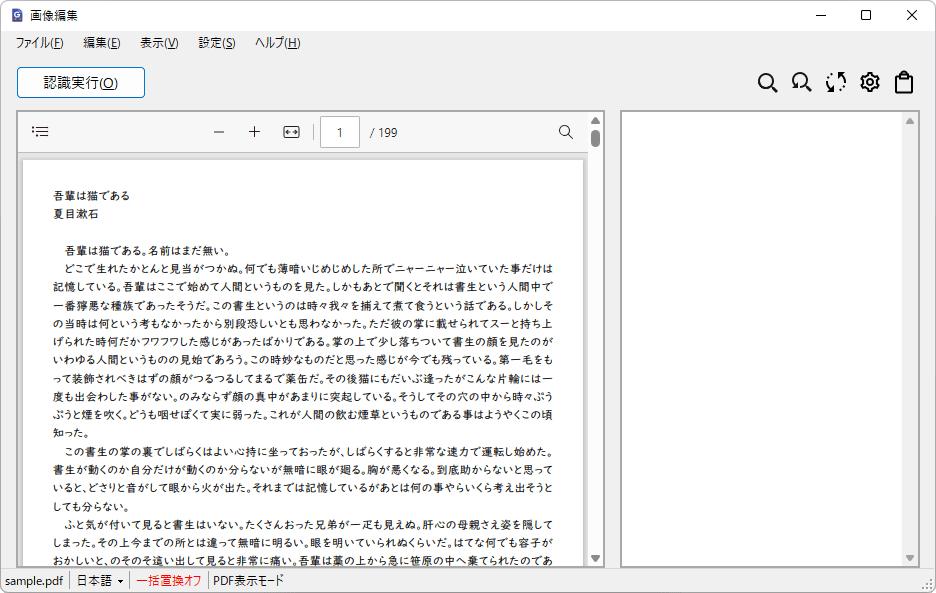Click PDF表示モード in the status bar
Screen dimensions: 936x593
pos(248,580)
